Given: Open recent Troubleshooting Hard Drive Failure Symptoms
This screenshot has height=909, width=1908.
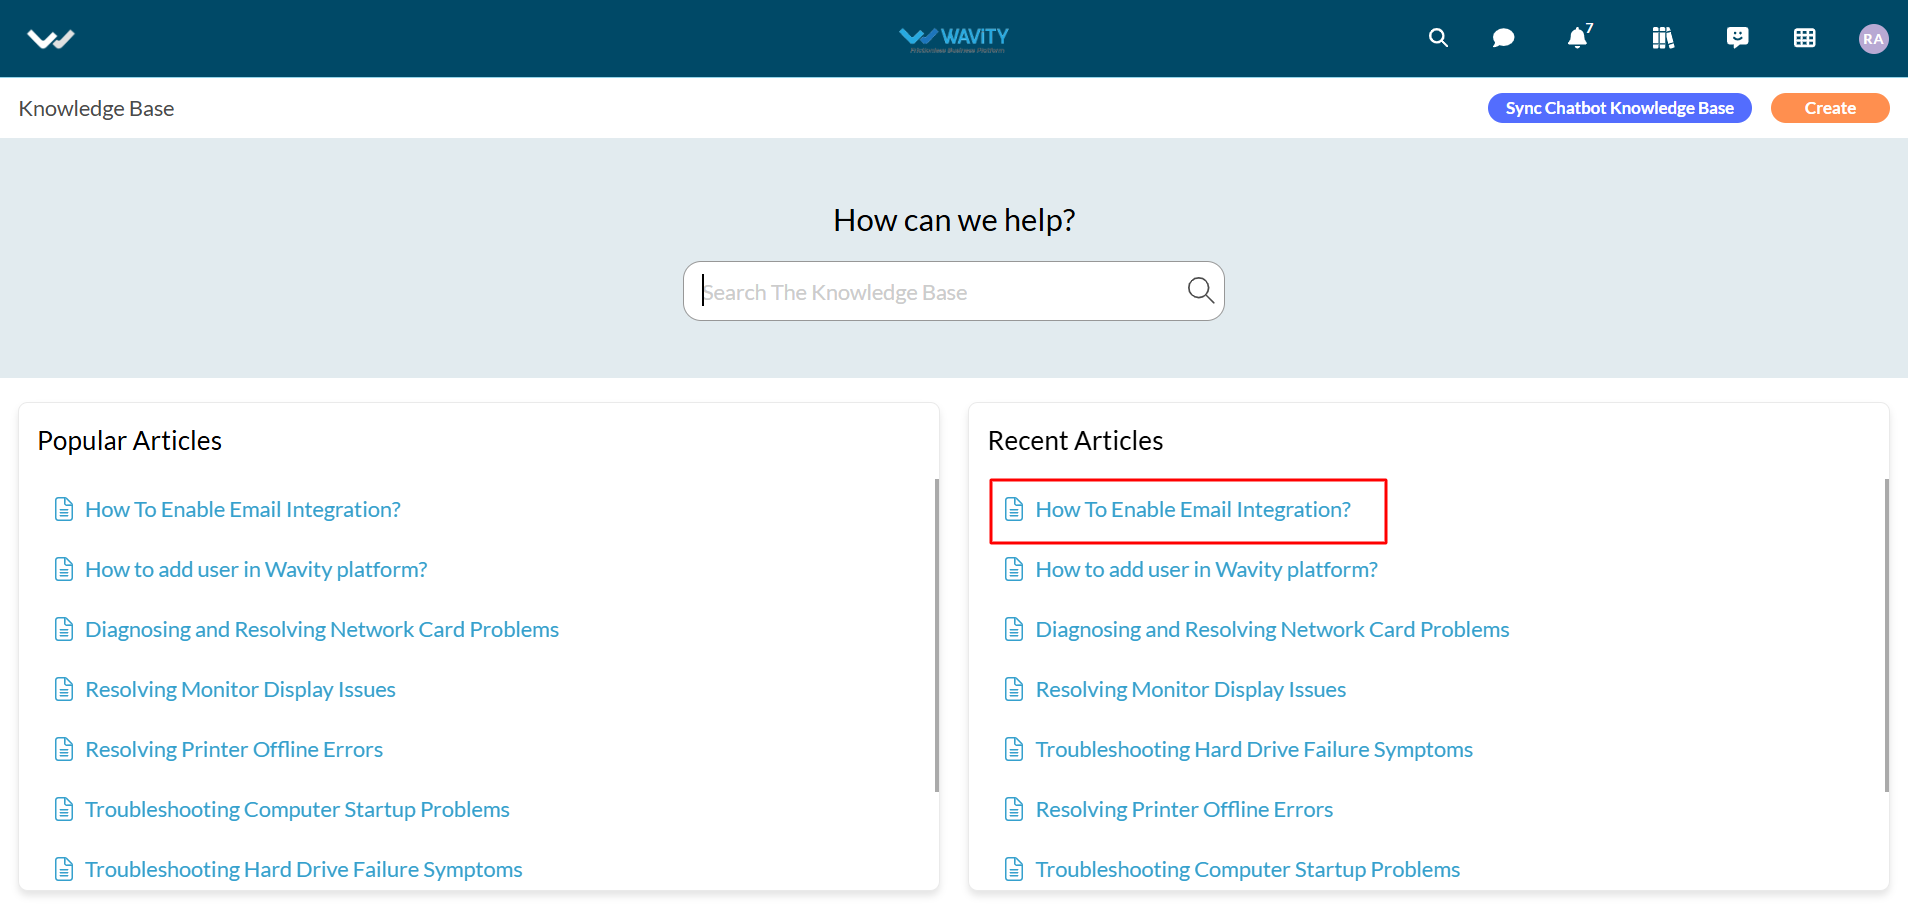Looking at the screenshot, I should coord(1254,749).
